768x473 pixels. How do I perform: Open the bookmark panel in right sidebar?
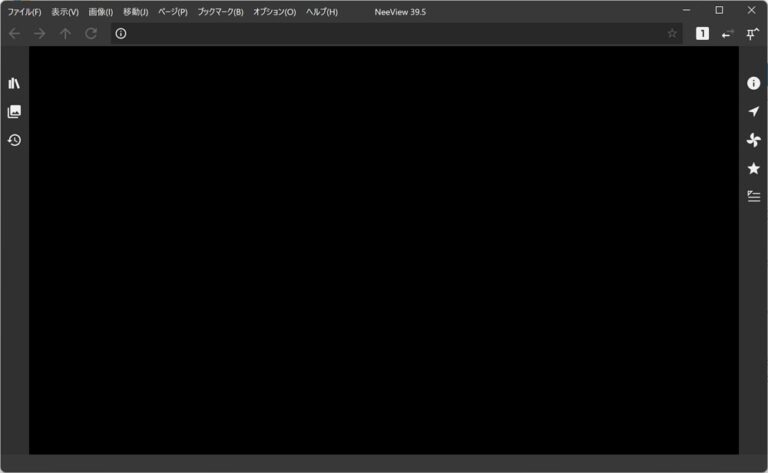(754, 168)
